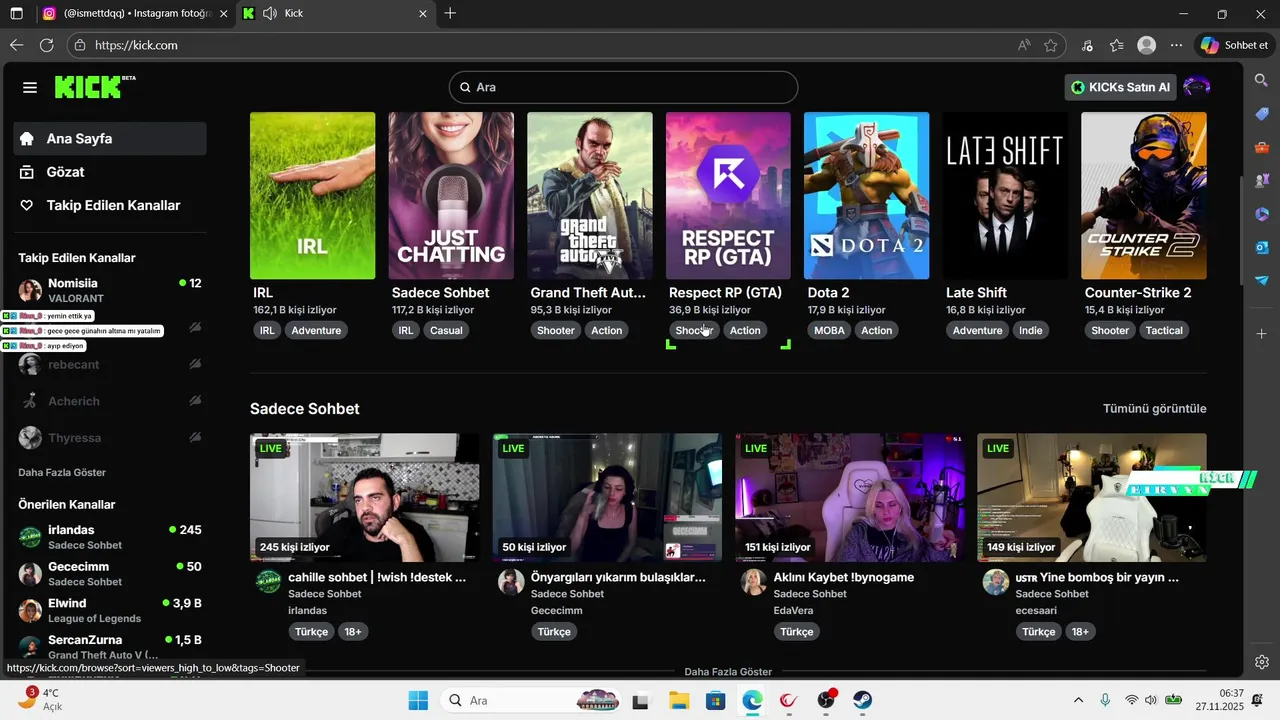
Task: Open Just Chatting category cover
Action: tap(451, 195)
